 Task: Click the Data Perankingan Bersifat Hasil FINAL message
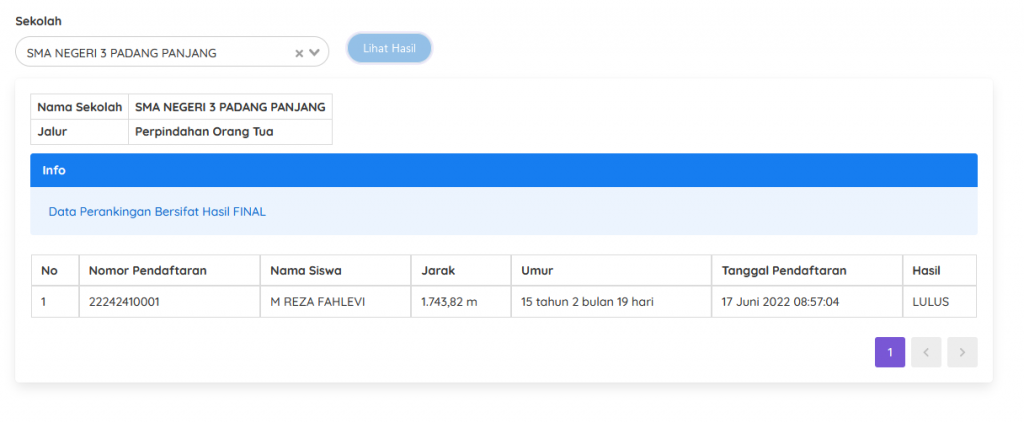[157, 212]
